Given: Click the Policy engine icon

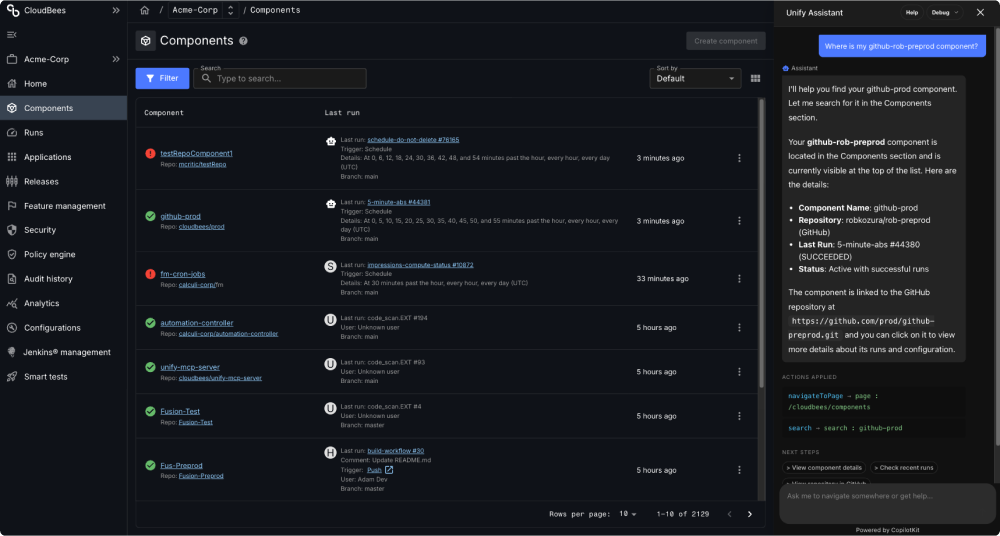Looking at the screenshot, I should click(11, 255).
